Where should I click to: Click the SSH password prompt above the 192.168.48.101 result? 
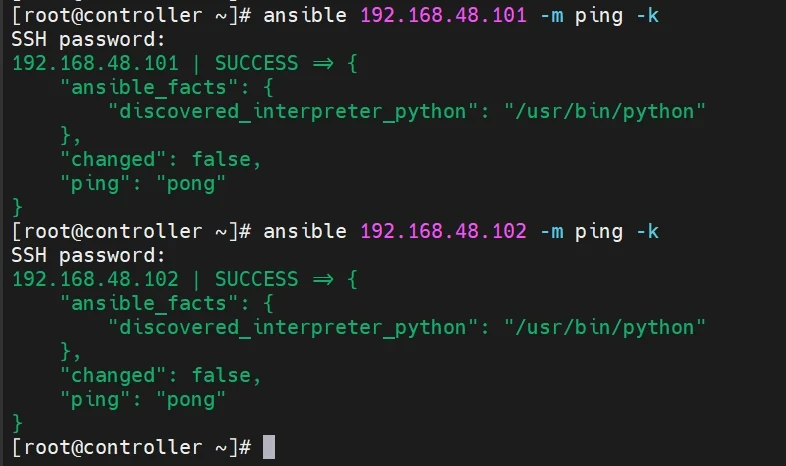tap(88, 39)
